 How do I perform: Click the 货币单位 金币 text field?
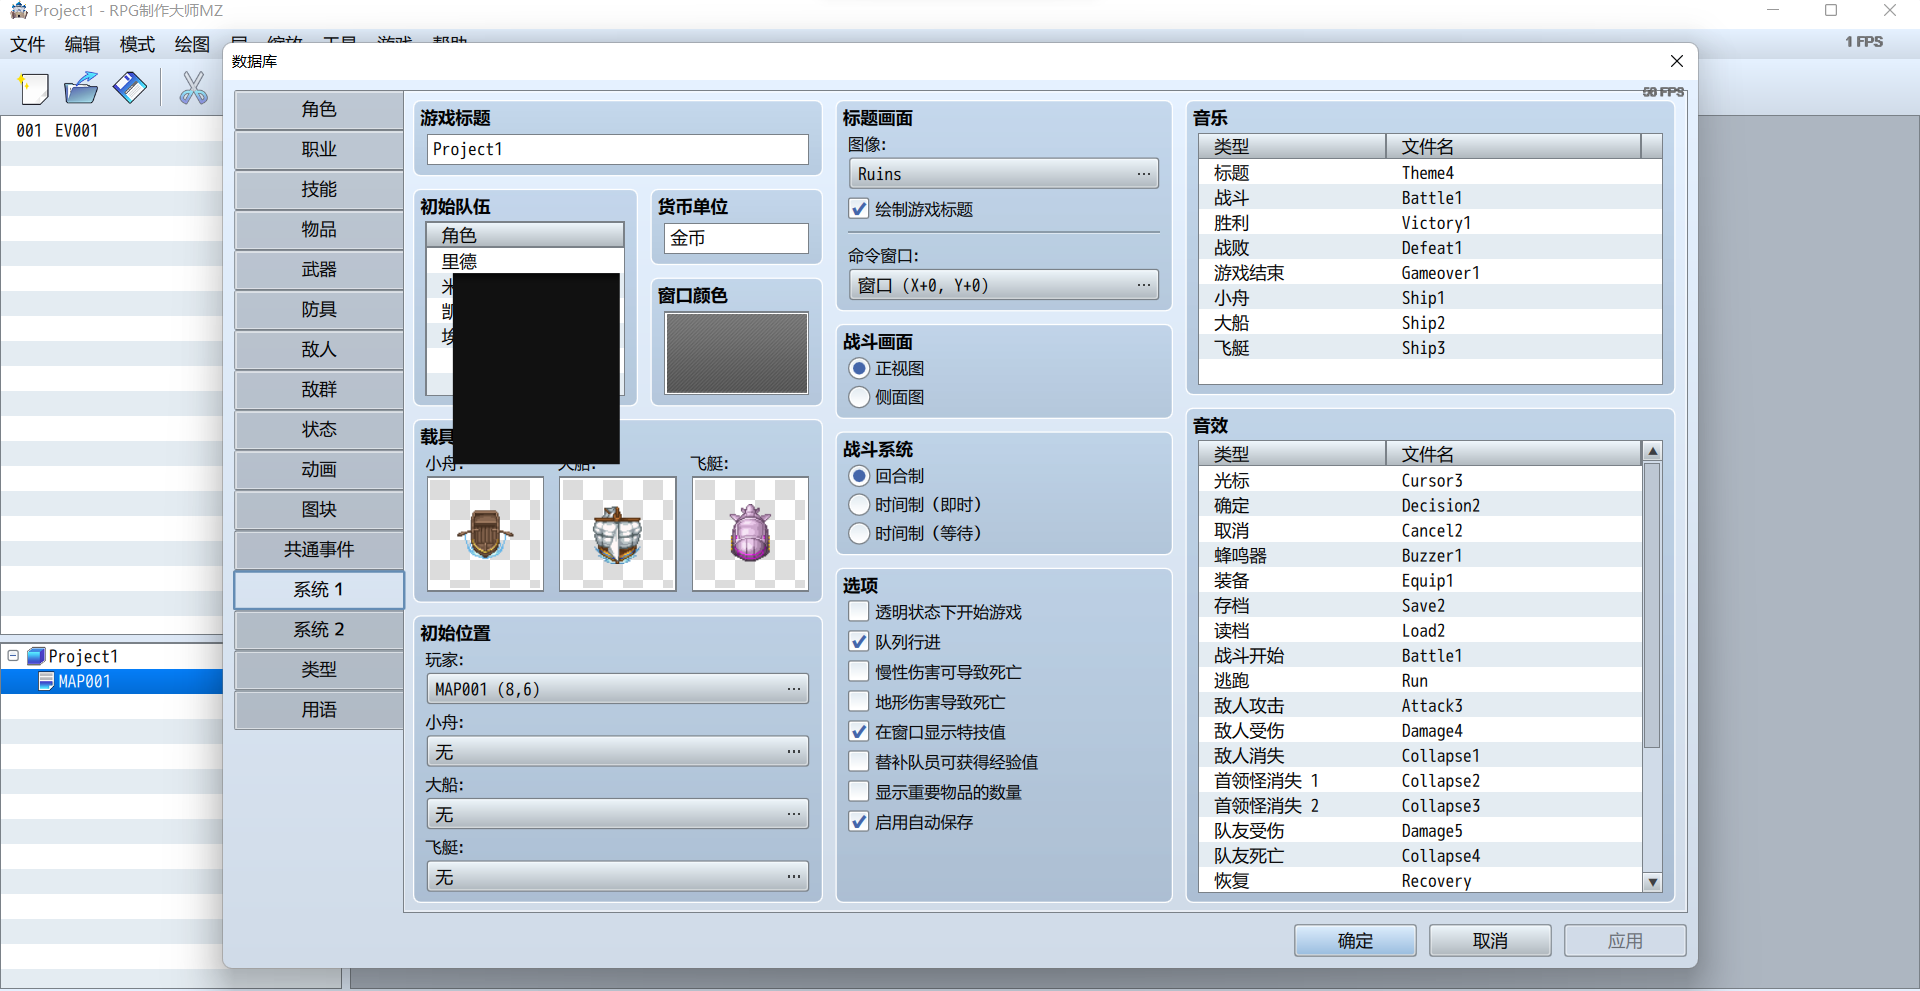pos(736,238)
